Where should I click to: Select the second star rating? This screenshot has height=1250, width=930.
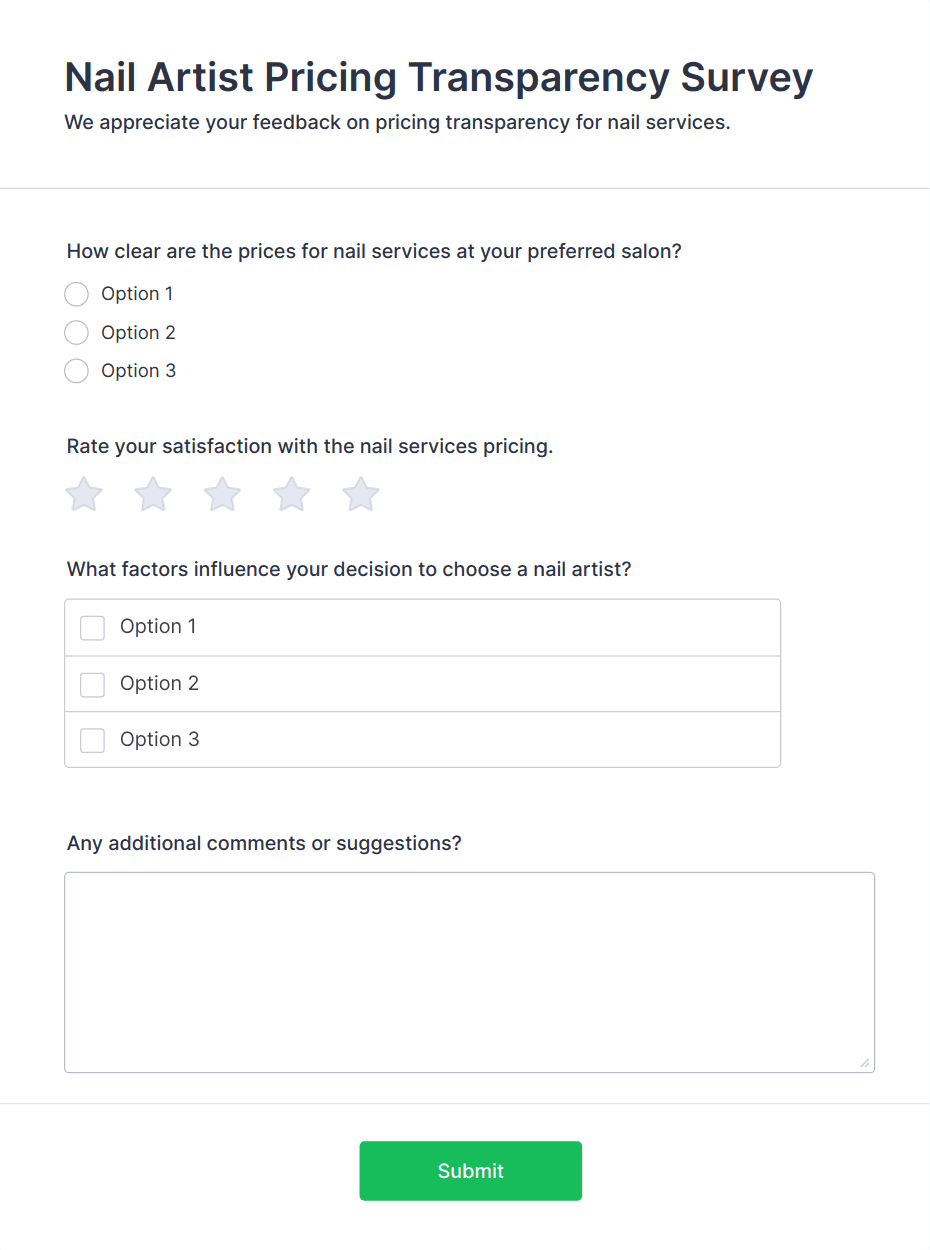(152, 493)
